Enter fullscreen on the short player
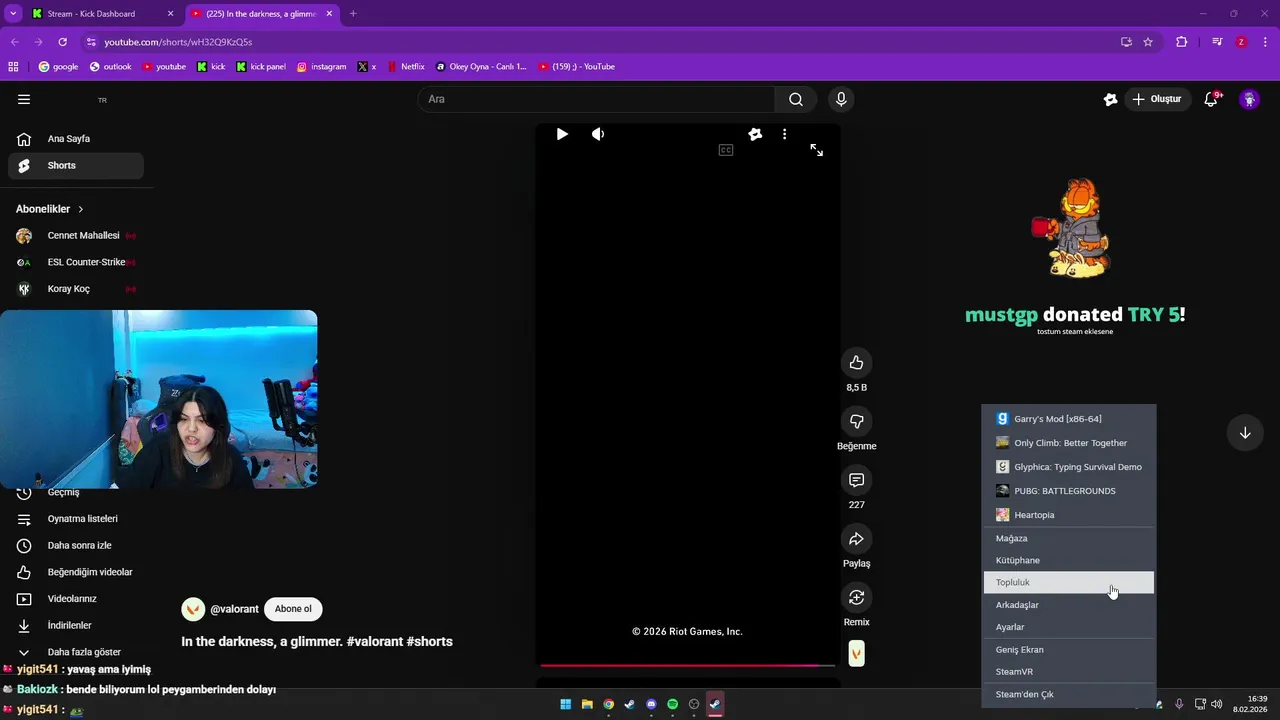 point(816,150)
